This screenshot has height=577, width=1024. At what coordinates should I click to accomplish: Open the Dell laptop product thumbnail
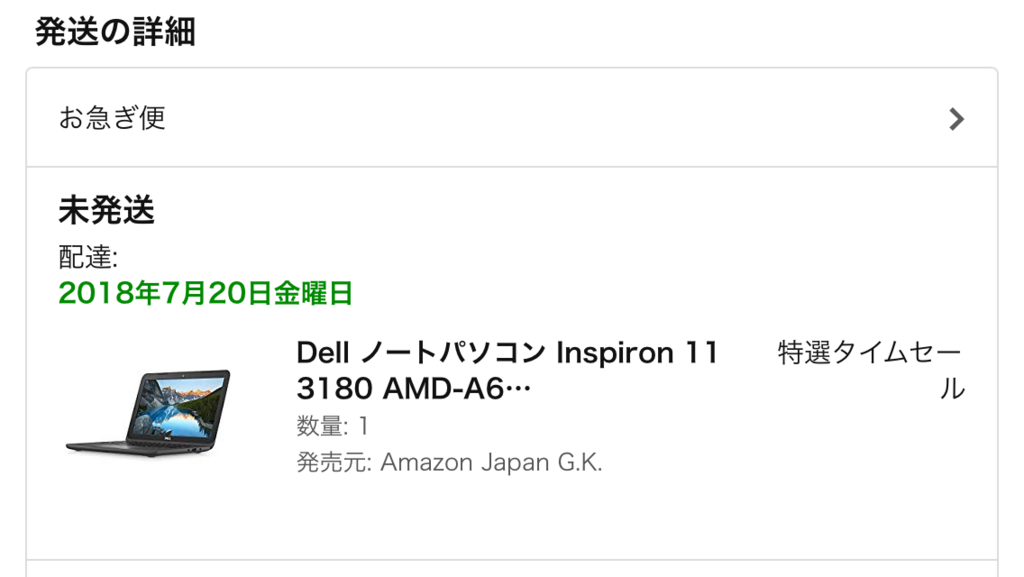pyautogui.click(x=148, y=413)
